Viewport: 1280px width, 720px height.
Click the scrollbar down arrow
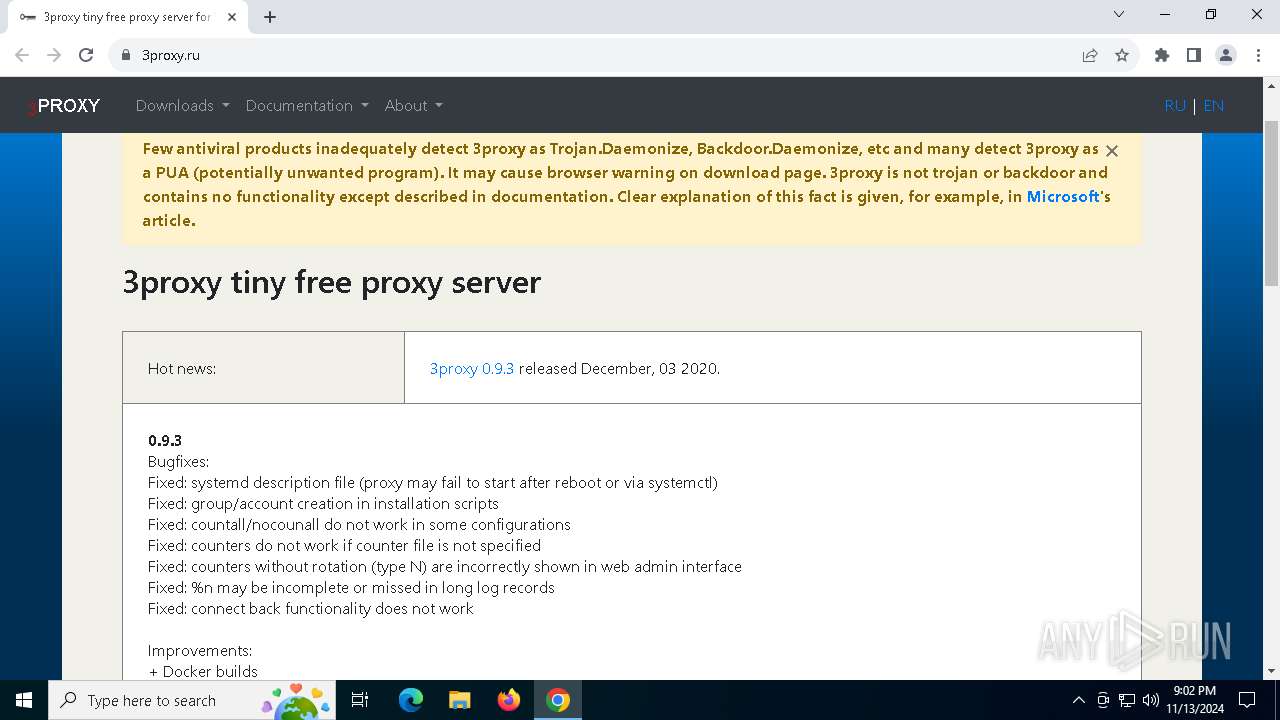1271,671
